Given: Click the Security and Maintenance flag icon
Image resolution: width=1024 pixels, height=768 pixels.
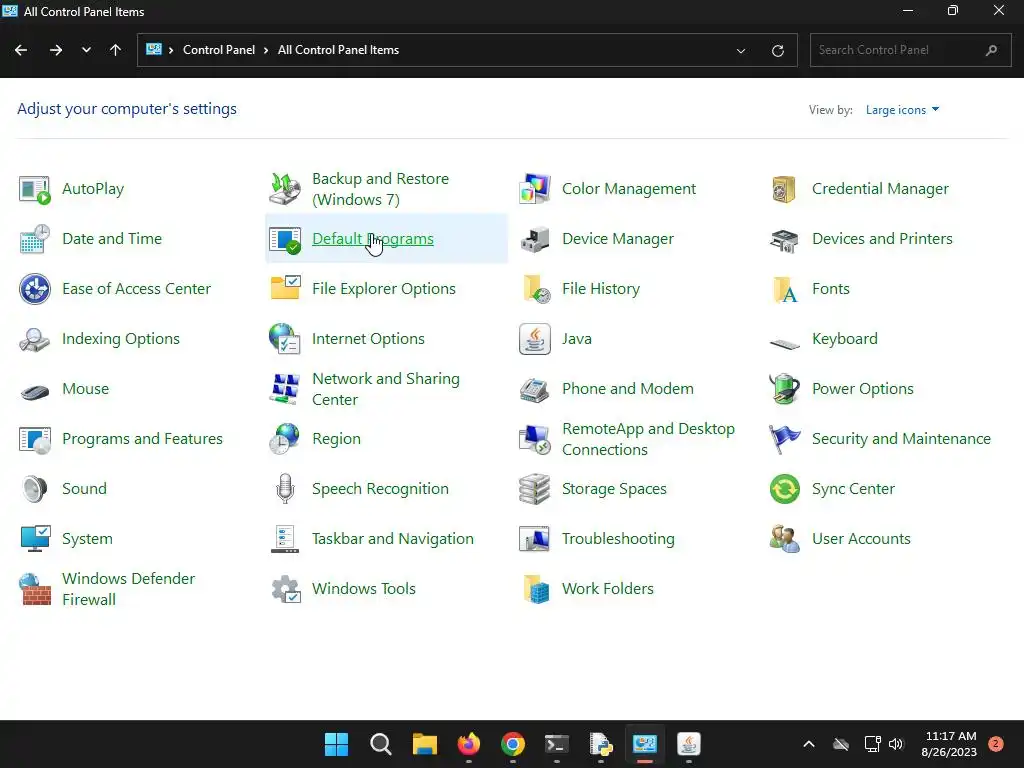Looking at the screenshot, I should click(784, 439).
